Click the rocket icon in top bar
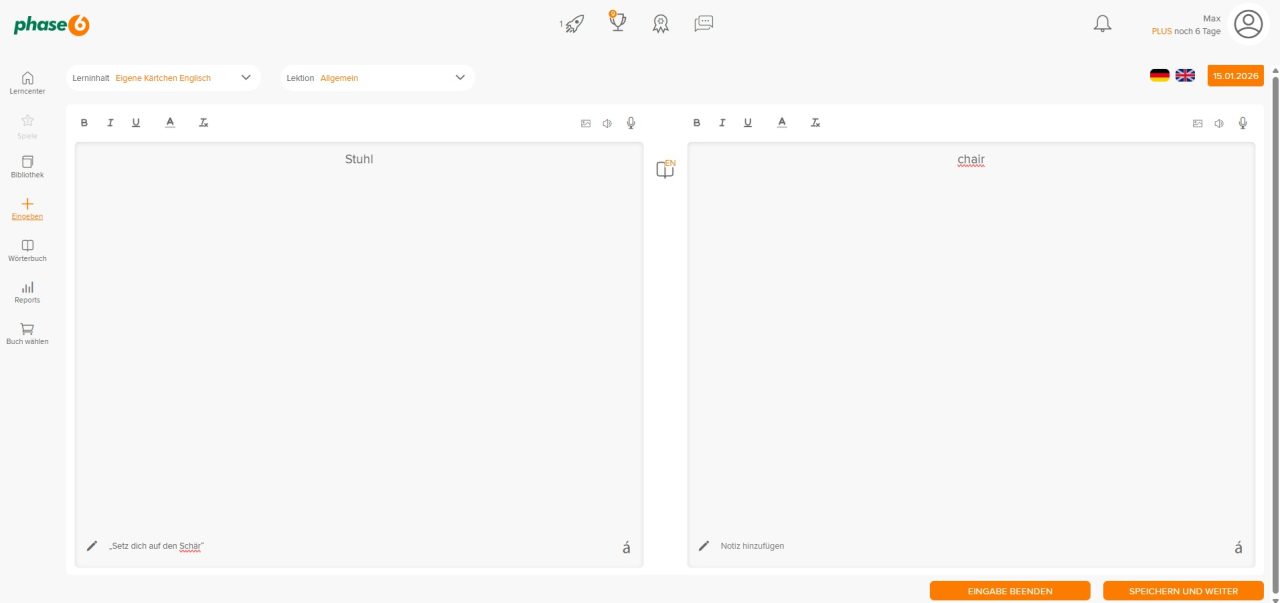 click(x=573, y=24)
